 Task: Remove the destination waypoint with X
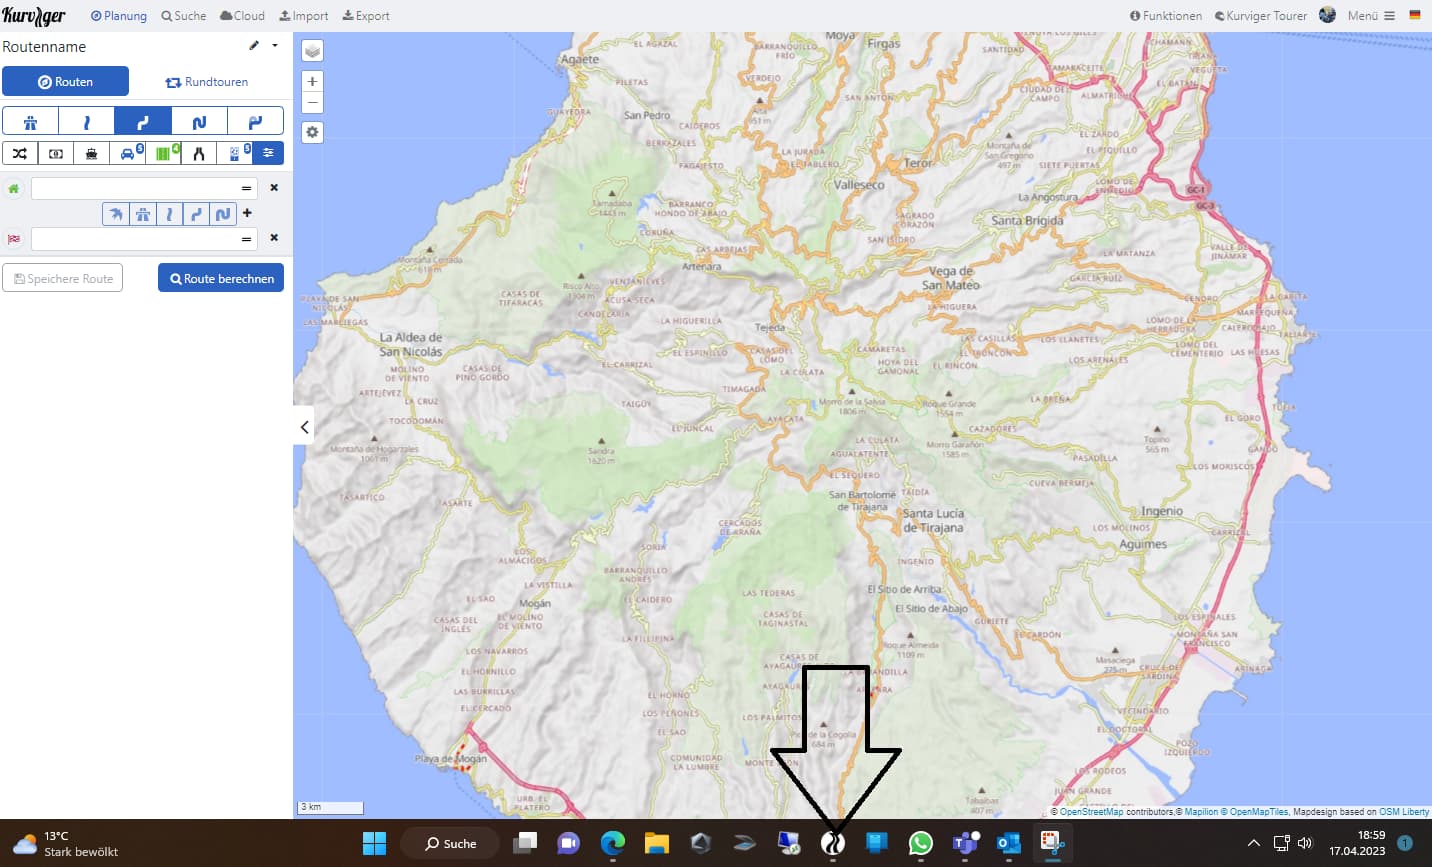tap(274, 238)
